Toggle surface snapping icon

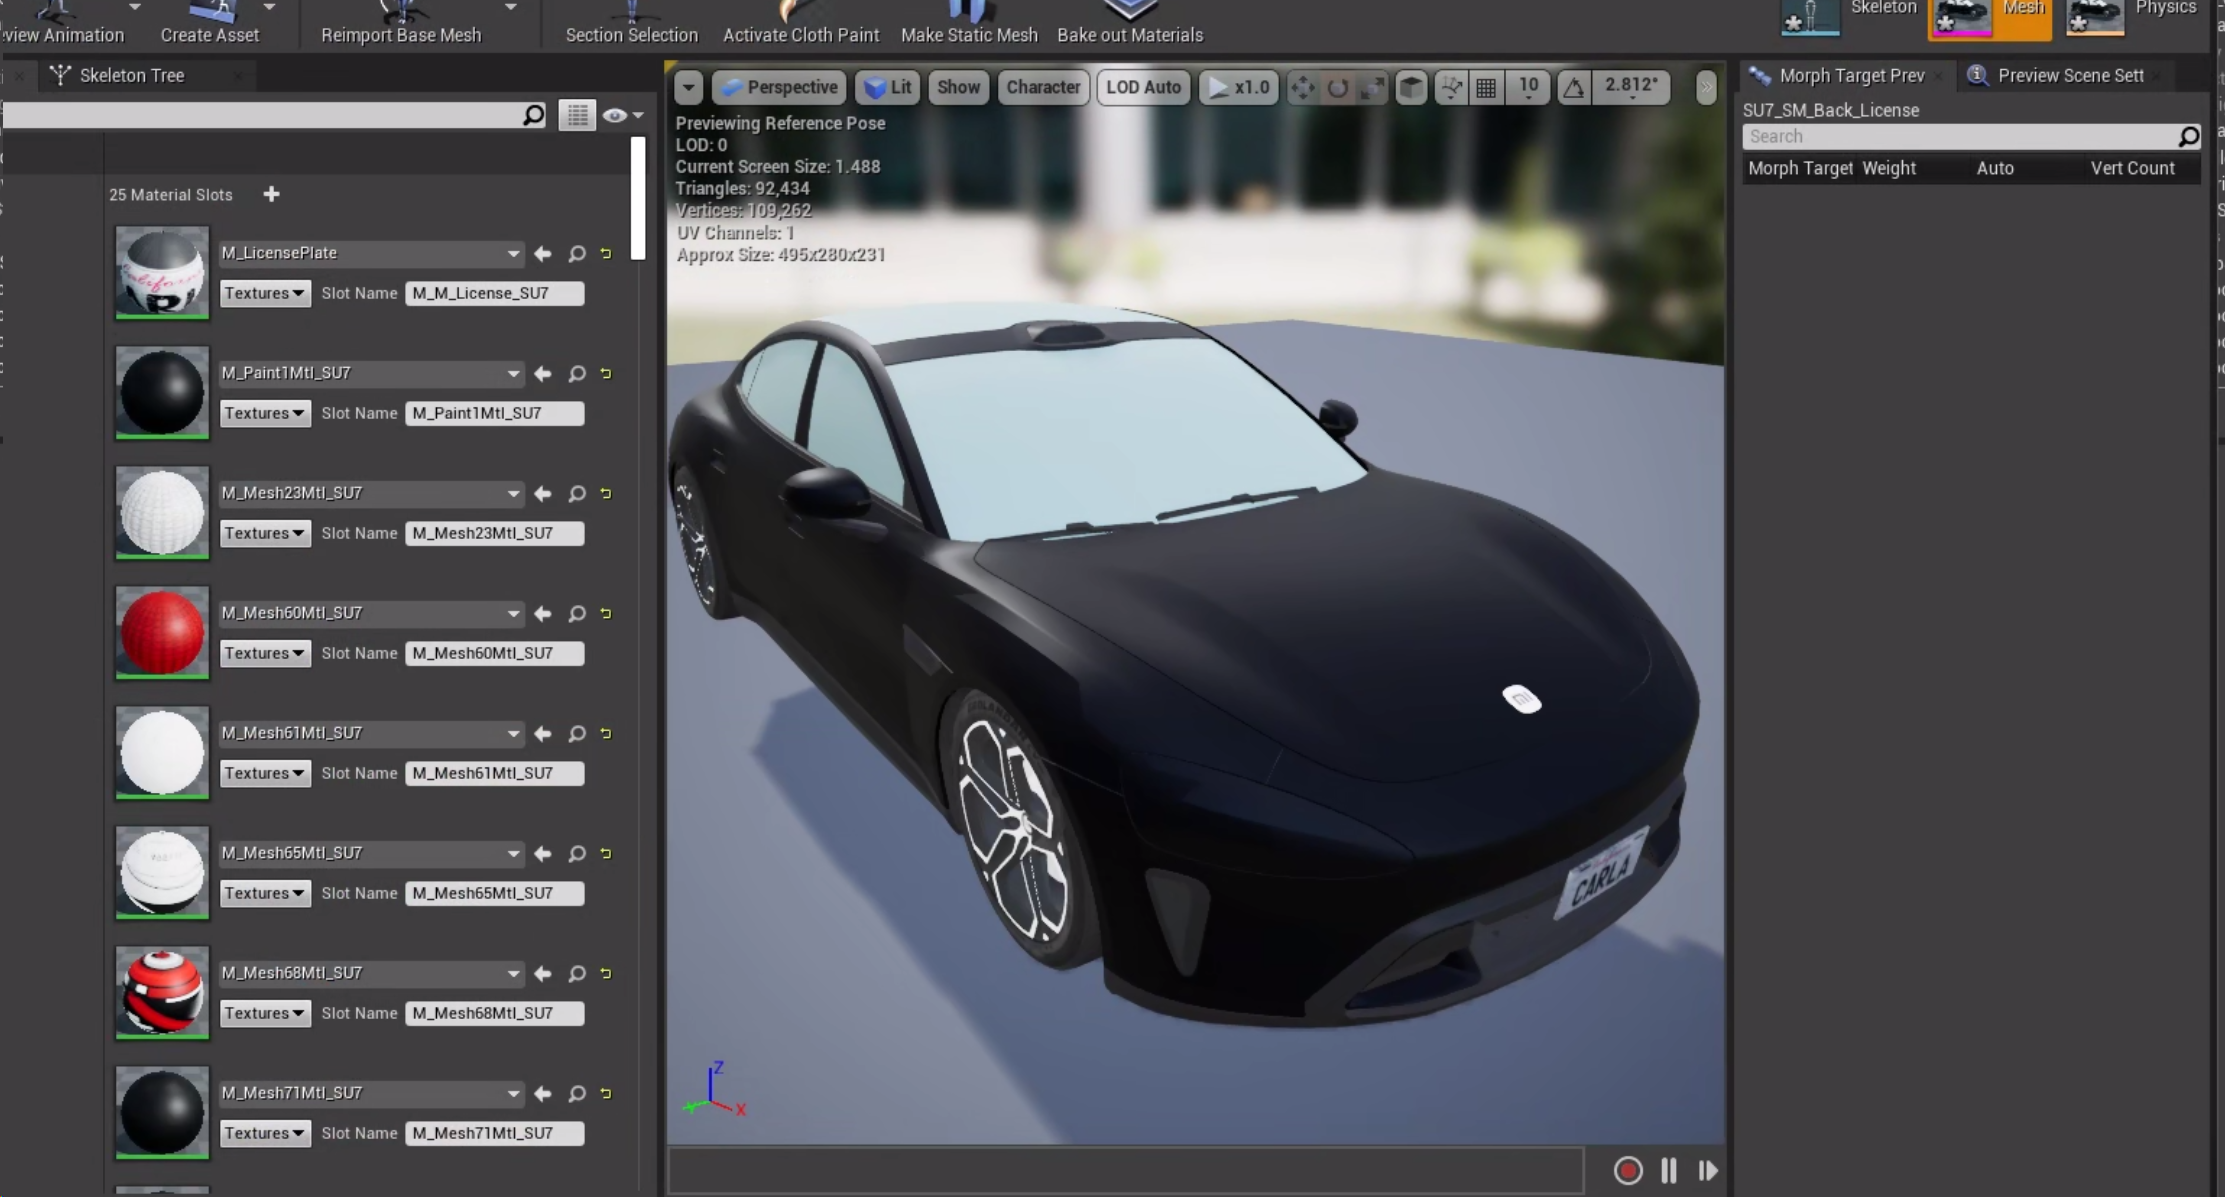pos(1450,88)
